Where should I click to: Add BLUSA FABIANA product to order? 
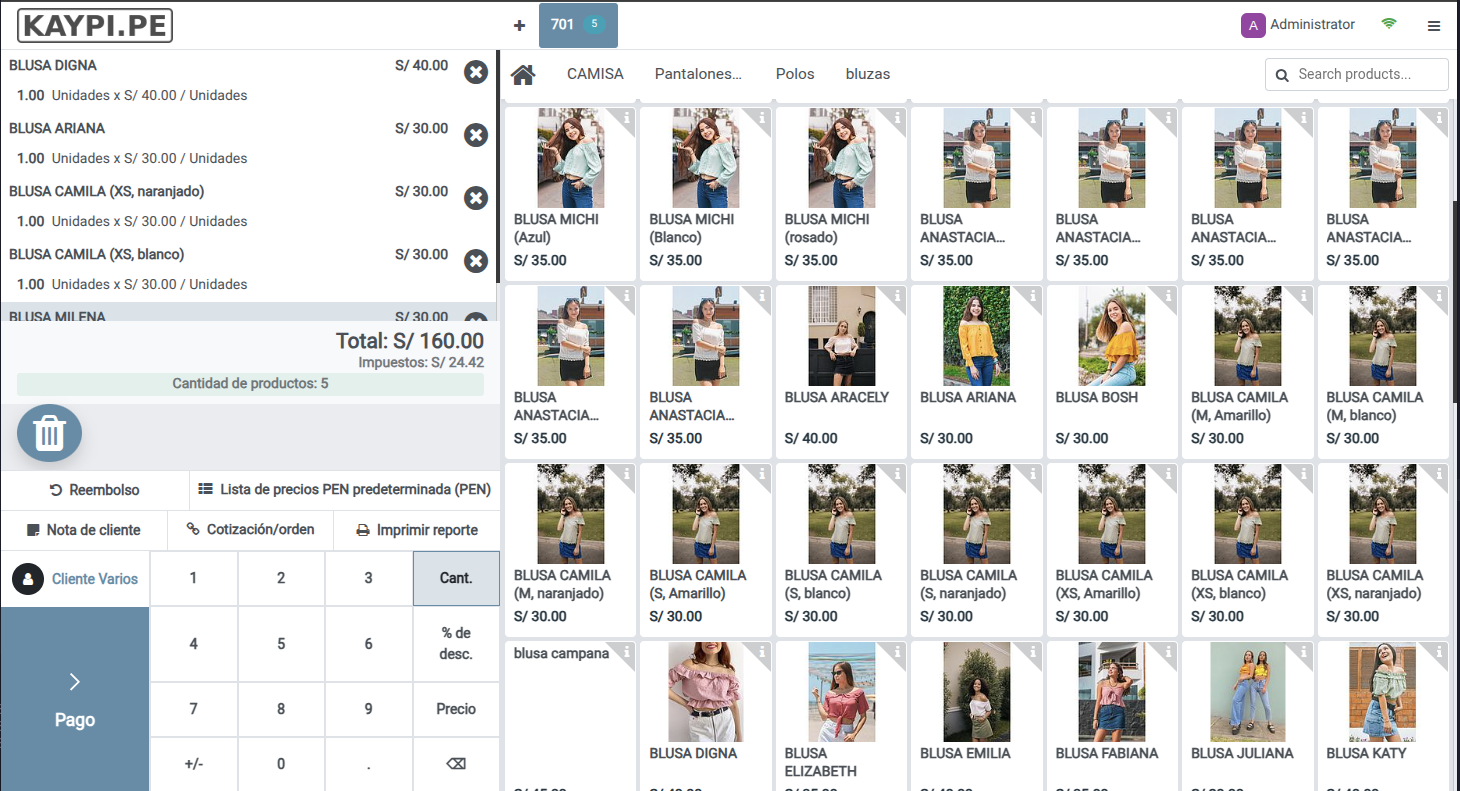click(x=1112, y=715)
